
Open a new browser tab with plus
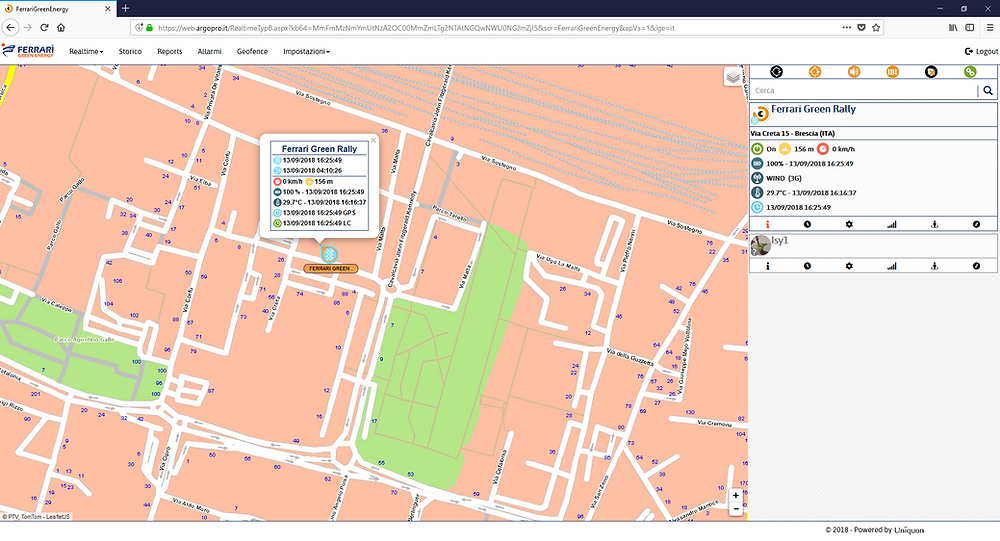126,8
